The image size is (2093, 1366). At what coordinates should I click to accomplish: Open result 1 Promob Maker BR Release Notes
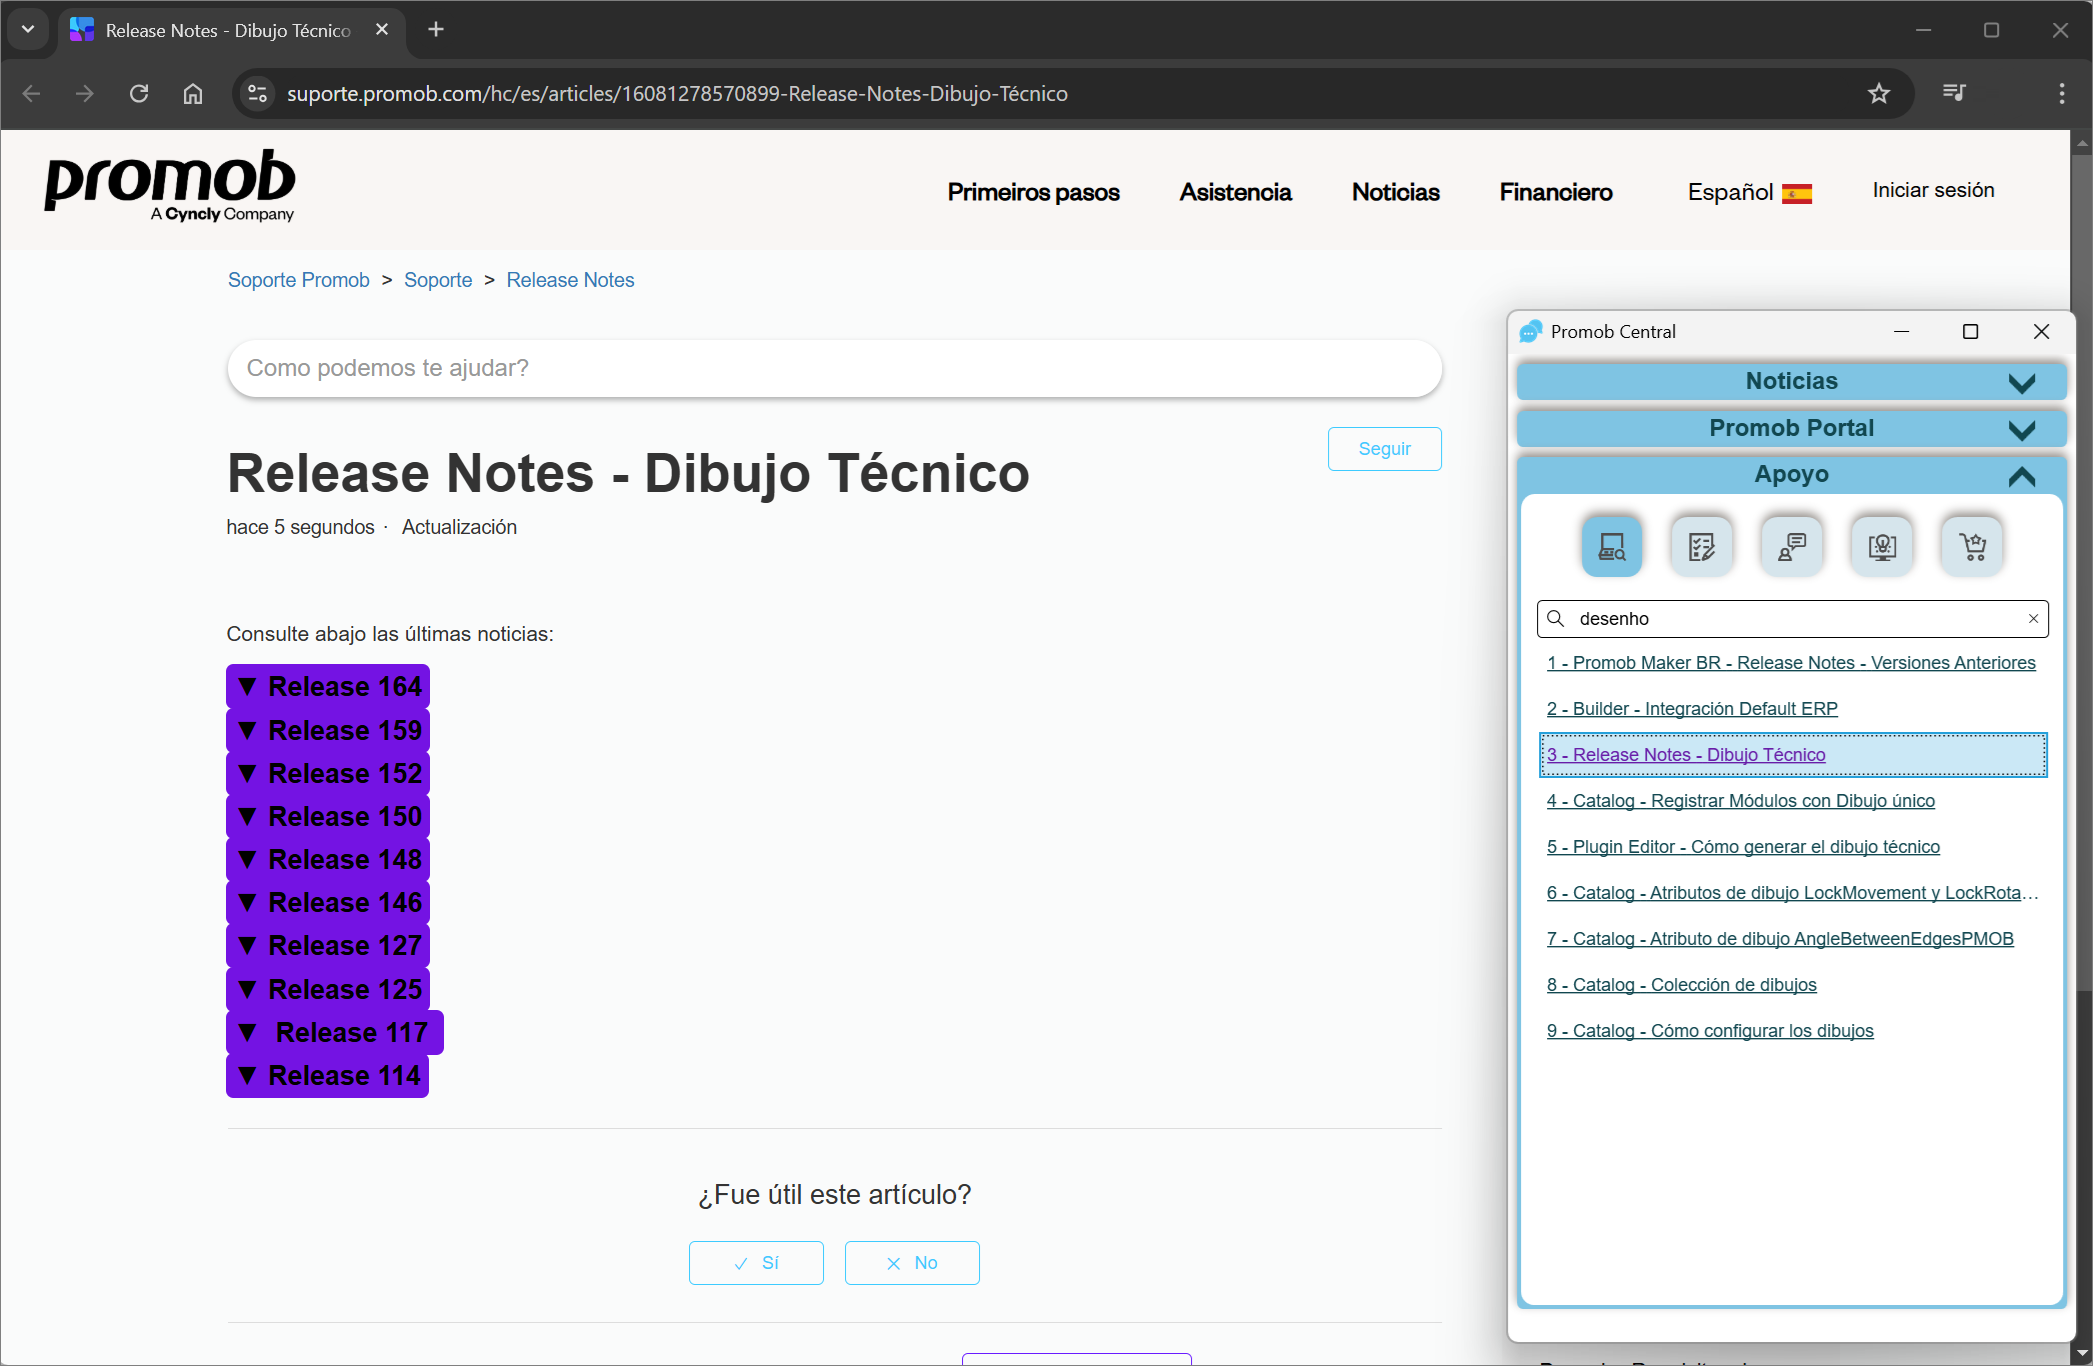click(x=1791, y=663)
